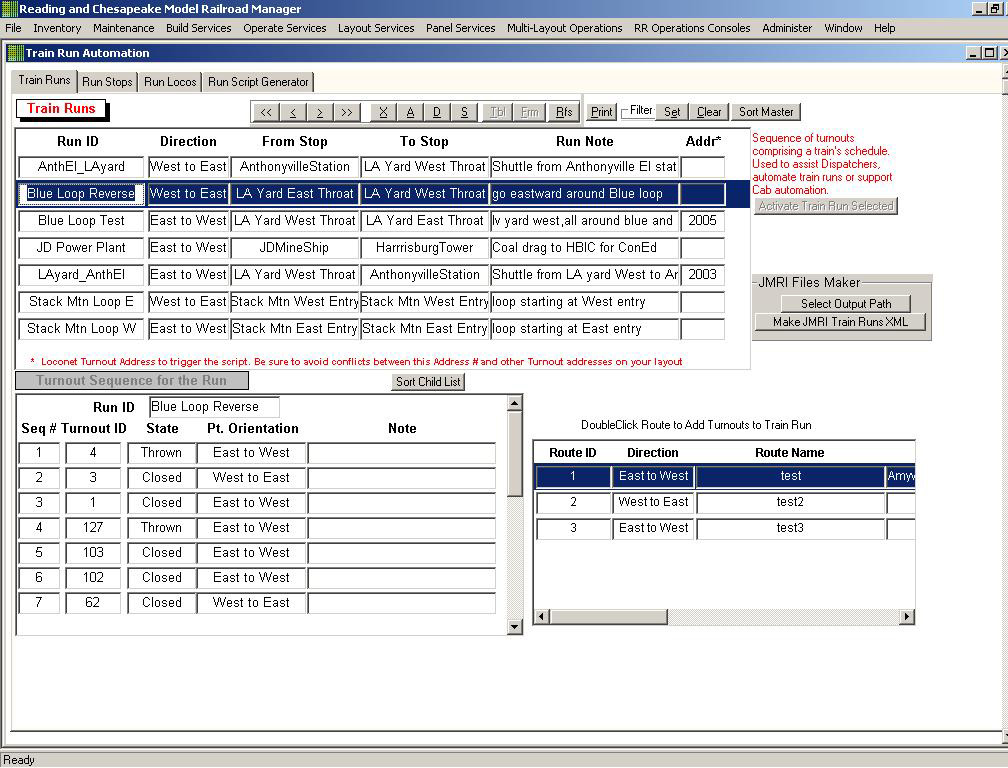Viewport: 1008px width, 768px height.
Task: Switch to the Run Stops tab
Action: [107, 82]
